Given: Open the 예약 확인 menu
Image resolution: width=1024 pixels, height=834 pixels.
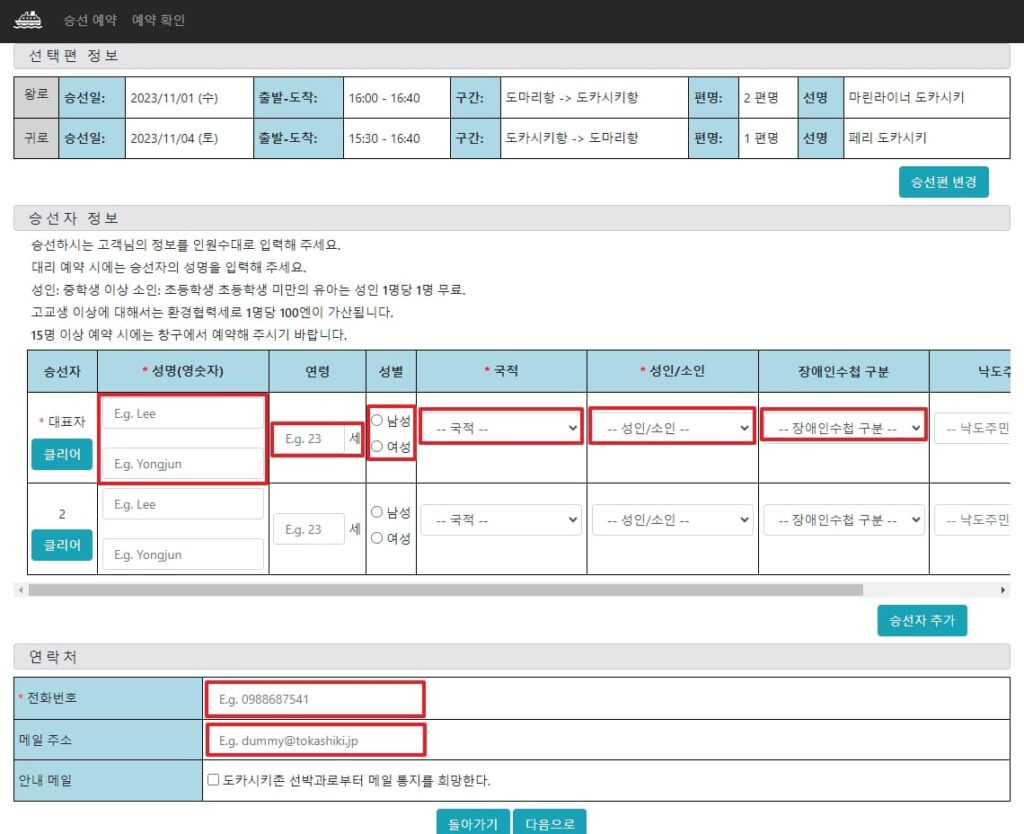Looking at the screenshot, I should [x=158, y=20].
